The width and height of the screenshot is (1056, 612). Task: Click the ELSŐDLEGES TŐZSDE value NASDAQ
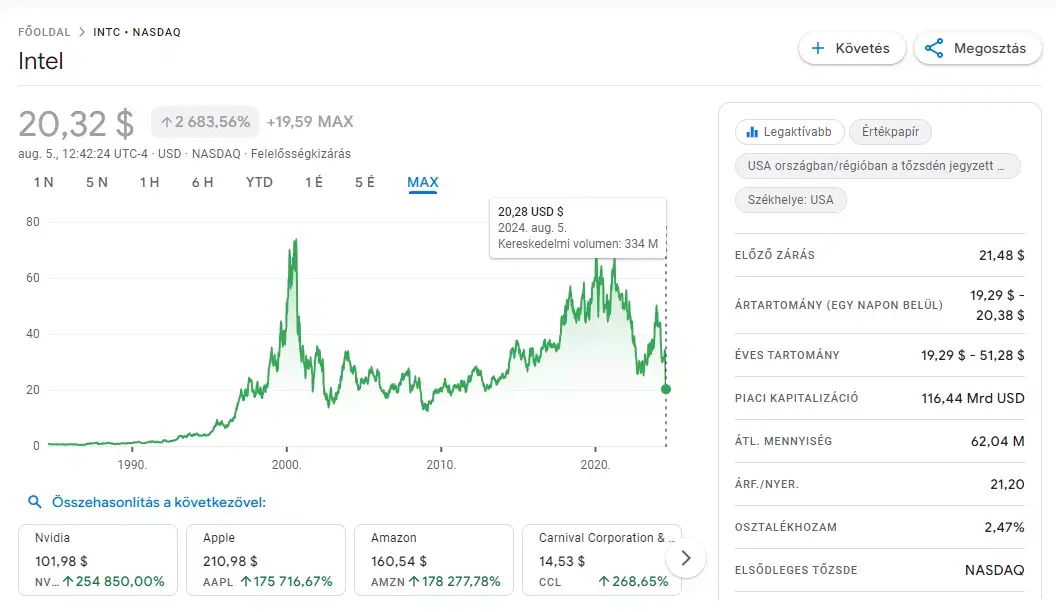tap(995, 570)
